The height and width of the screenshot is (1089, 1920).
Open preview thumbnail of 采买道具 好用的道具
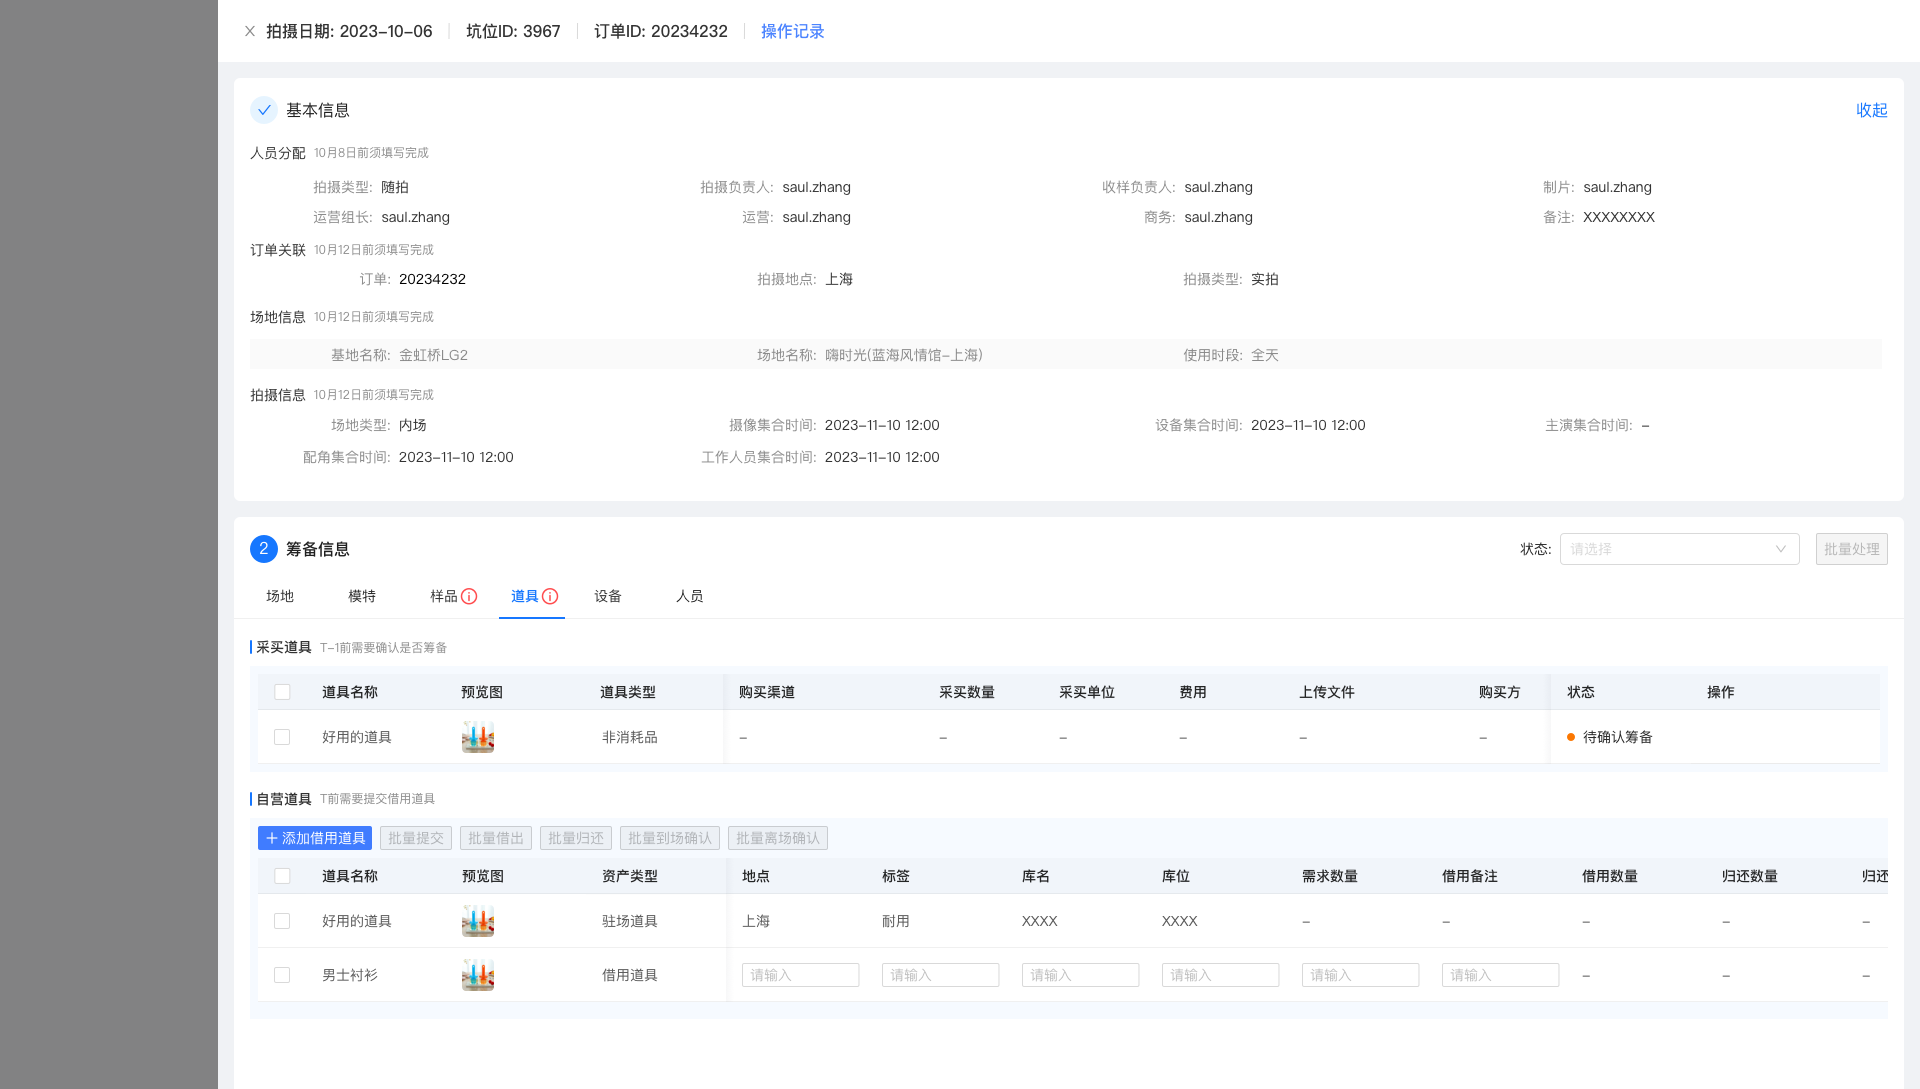click(478, 737)
